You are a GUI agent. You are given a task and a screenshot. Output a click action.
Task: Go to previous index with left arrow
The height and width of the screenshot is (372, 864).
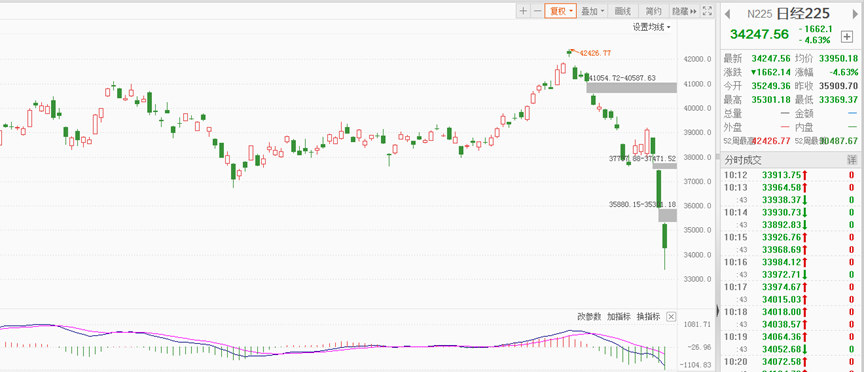727,14
